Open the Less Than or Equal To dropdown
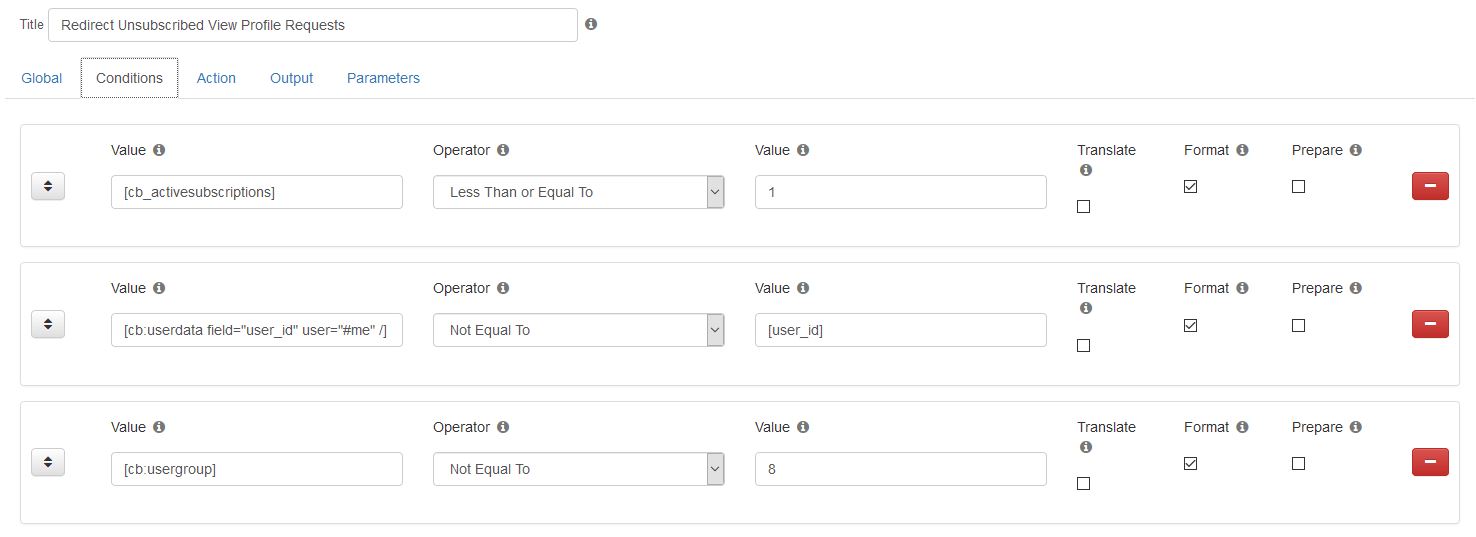The height and width of the screenshot is (537, 1476). (x=578, y=192)
